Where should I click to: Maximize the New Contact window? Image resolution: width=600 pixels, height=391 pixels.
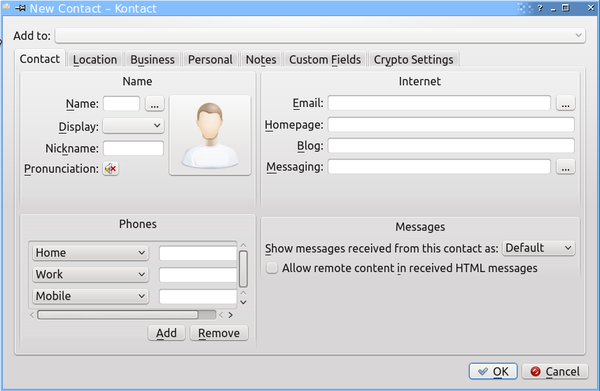click(x=566, y=8)
